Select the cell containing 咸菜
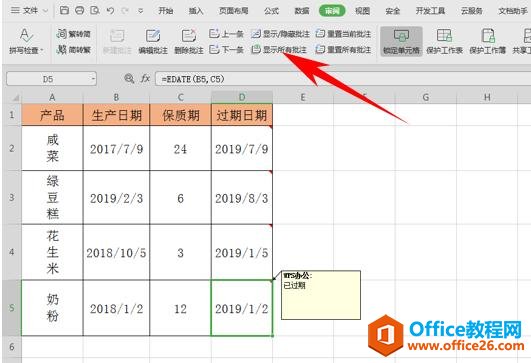Image resolution: width=531 pixels, height=363 pixels. [x=52, y=148]
